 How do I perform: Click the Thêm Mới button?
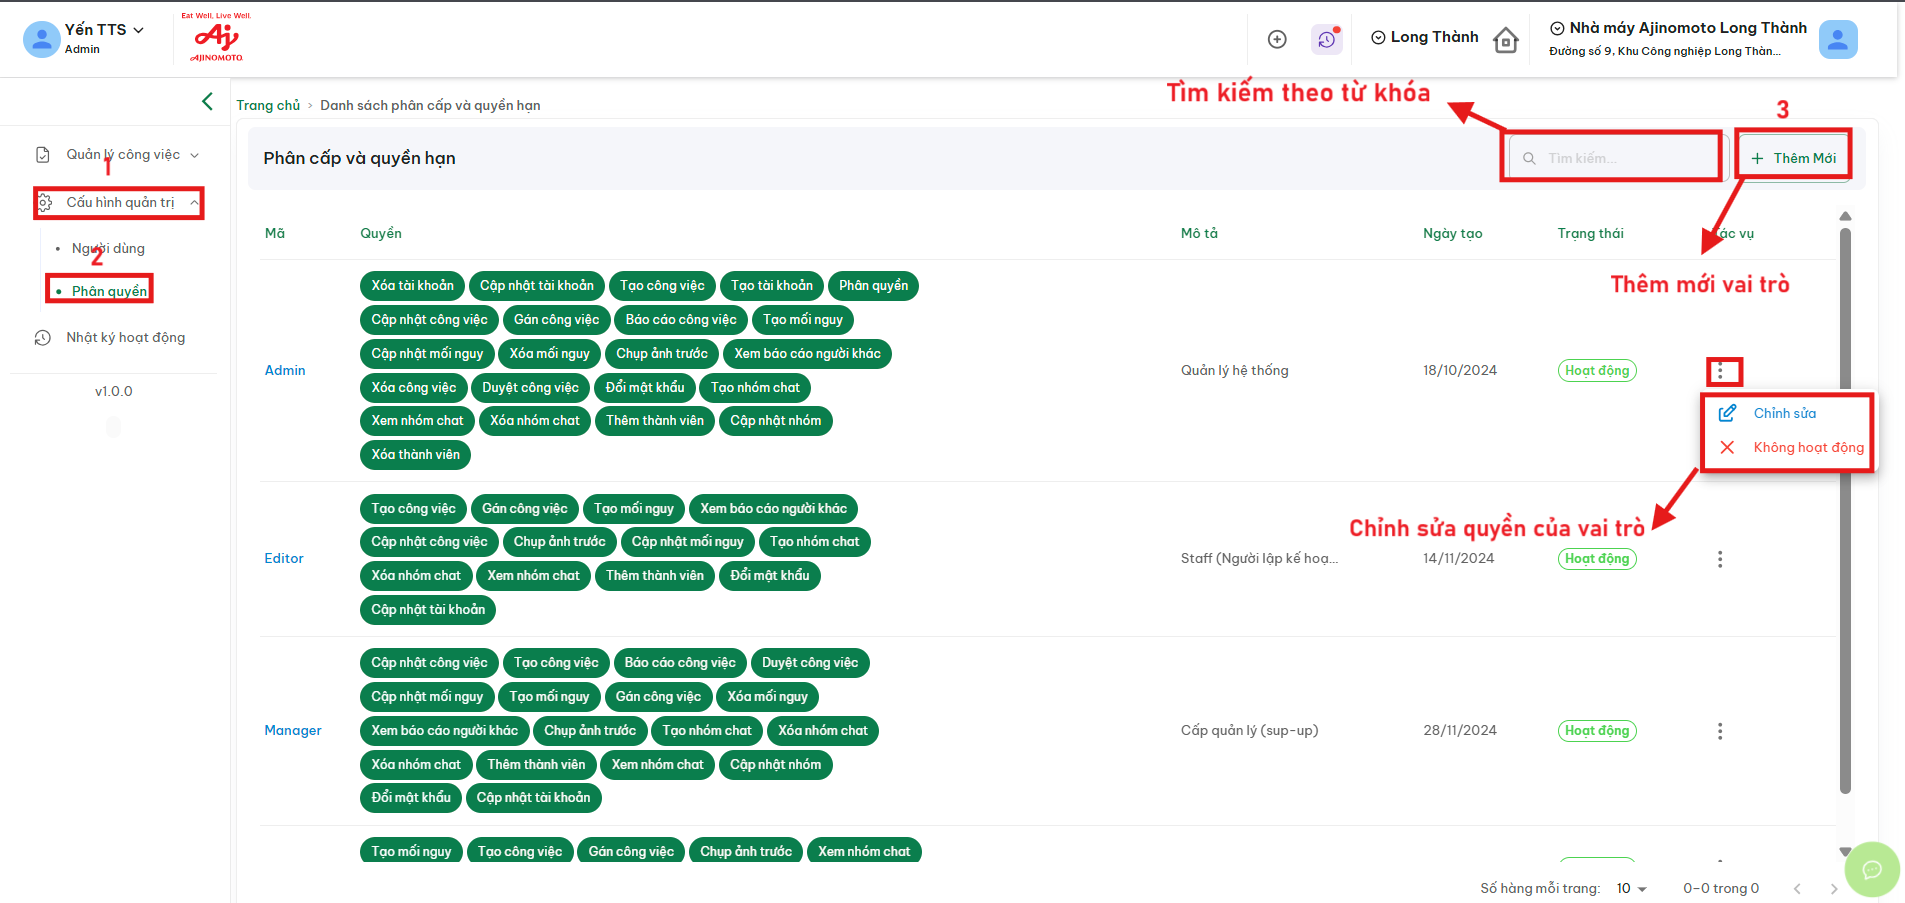click(1794, 158)
